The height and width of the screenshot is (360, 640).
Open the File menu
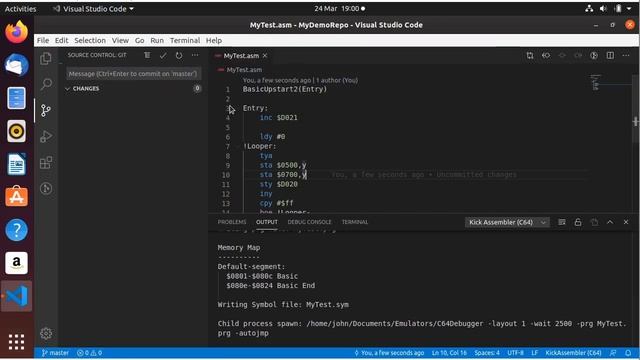43,40
